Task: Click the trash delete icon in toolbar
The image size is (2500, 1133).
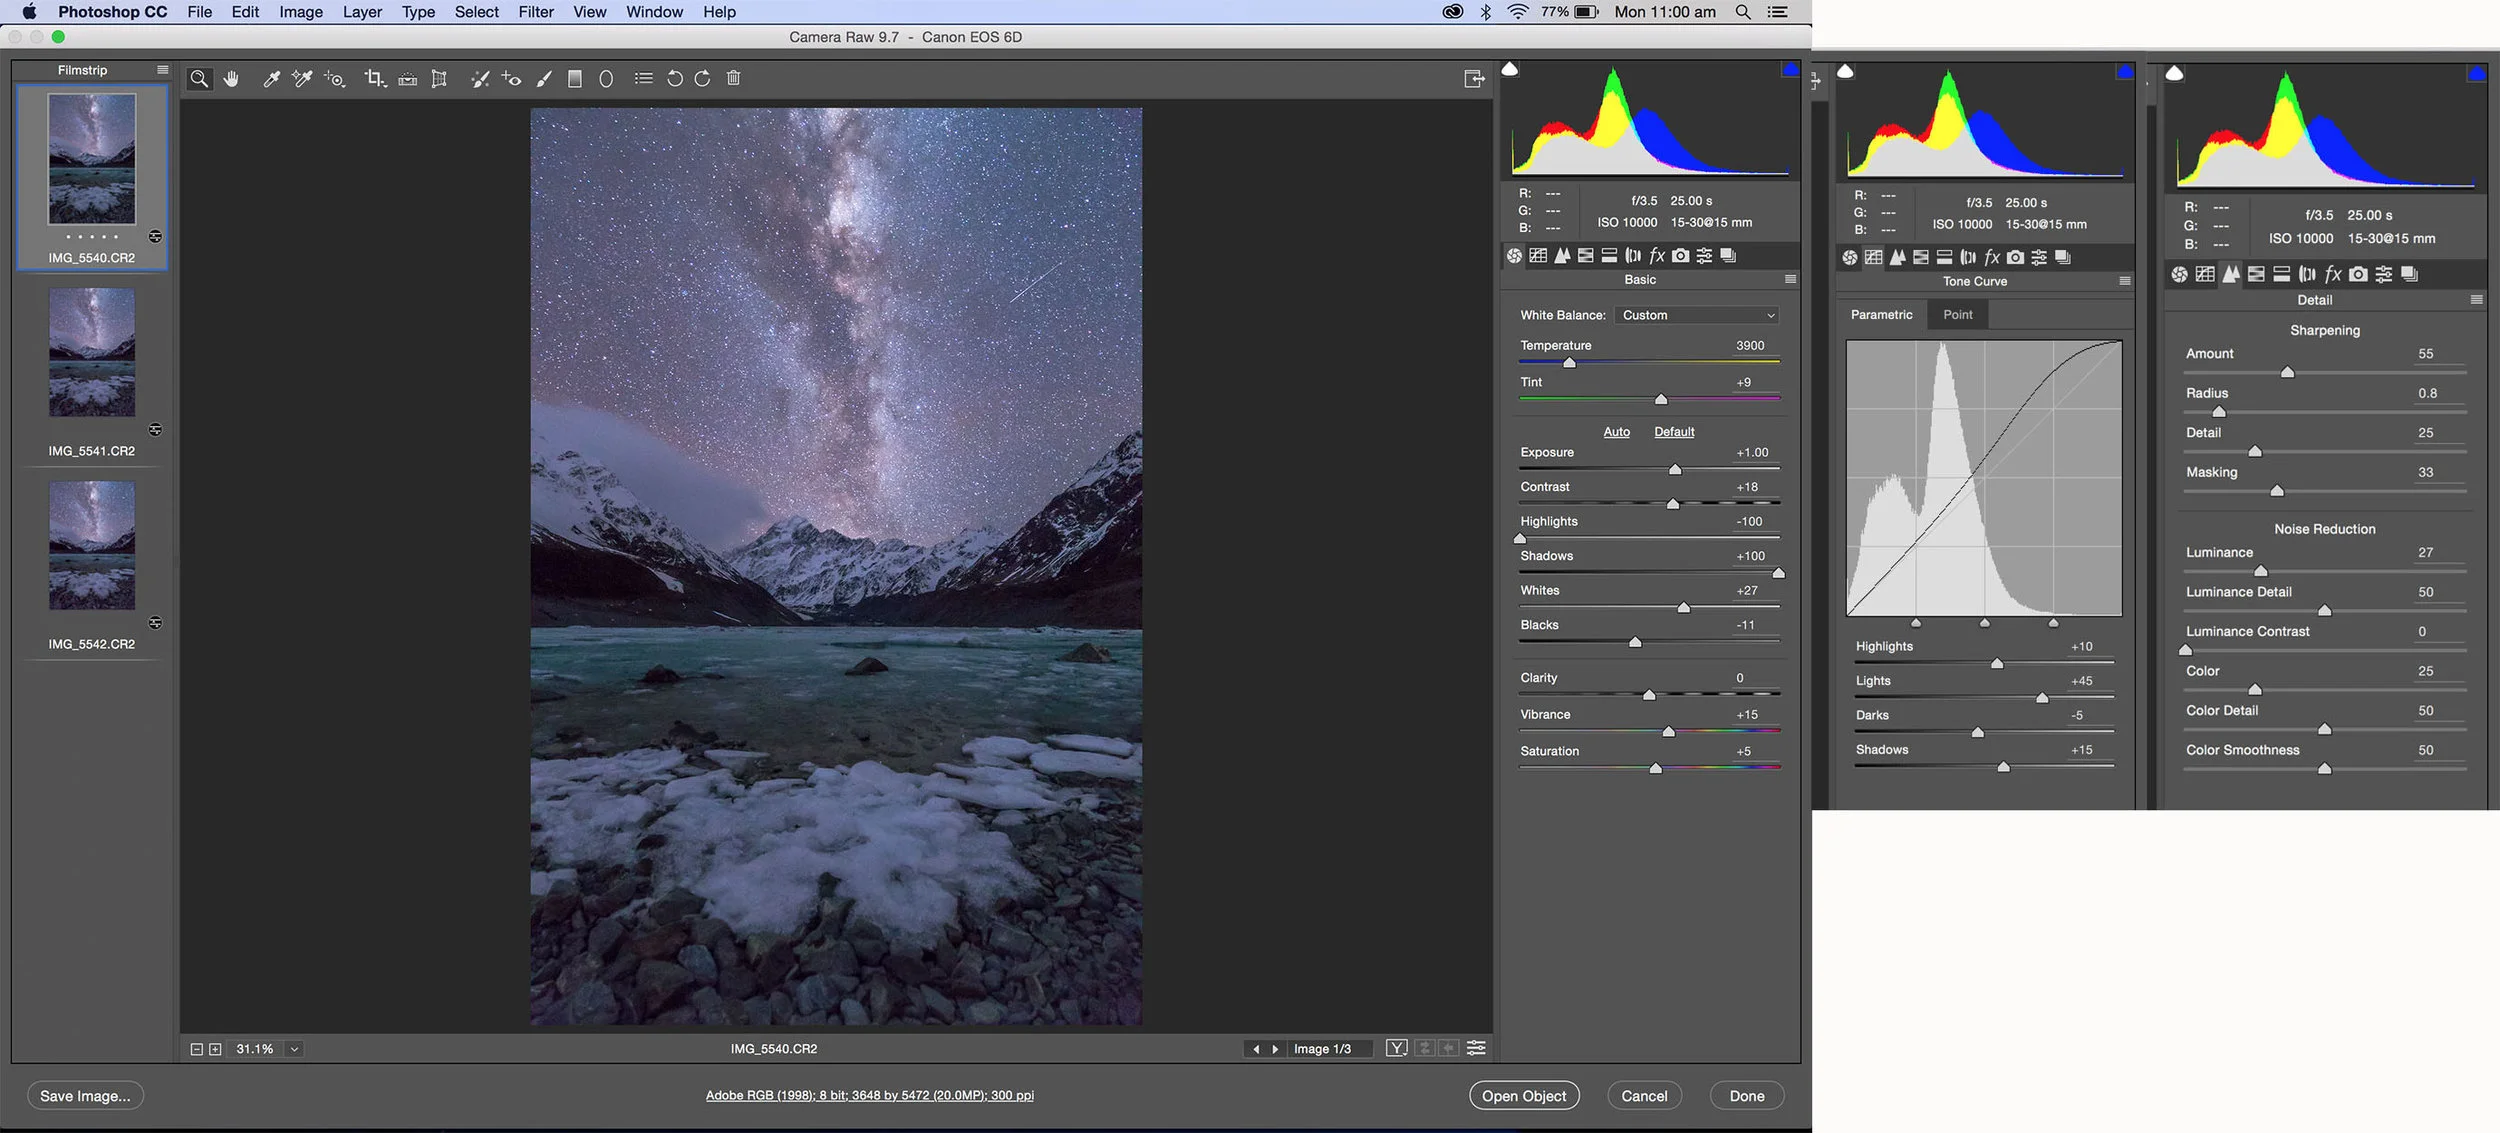Action: [733, 79]
